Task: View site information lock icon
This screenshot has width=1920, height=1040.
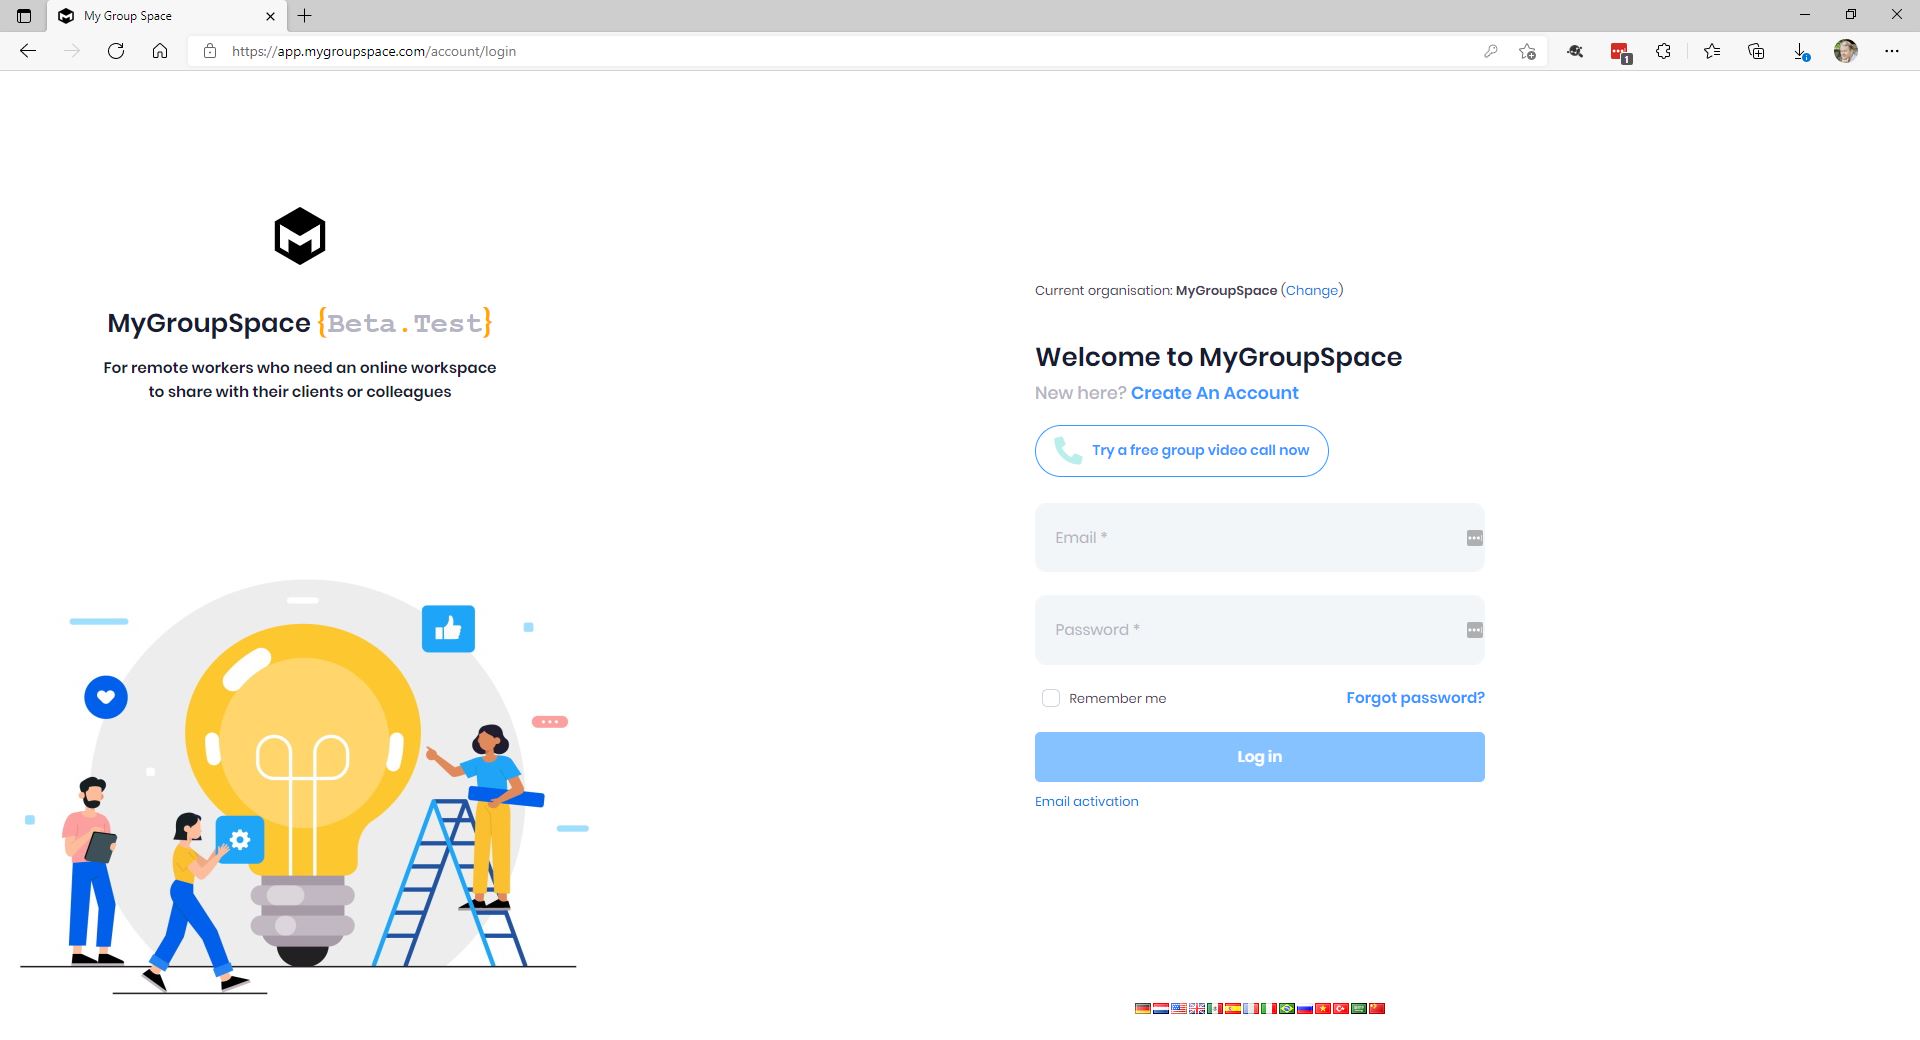Action: pyautogui.click(x=209, y=51)
